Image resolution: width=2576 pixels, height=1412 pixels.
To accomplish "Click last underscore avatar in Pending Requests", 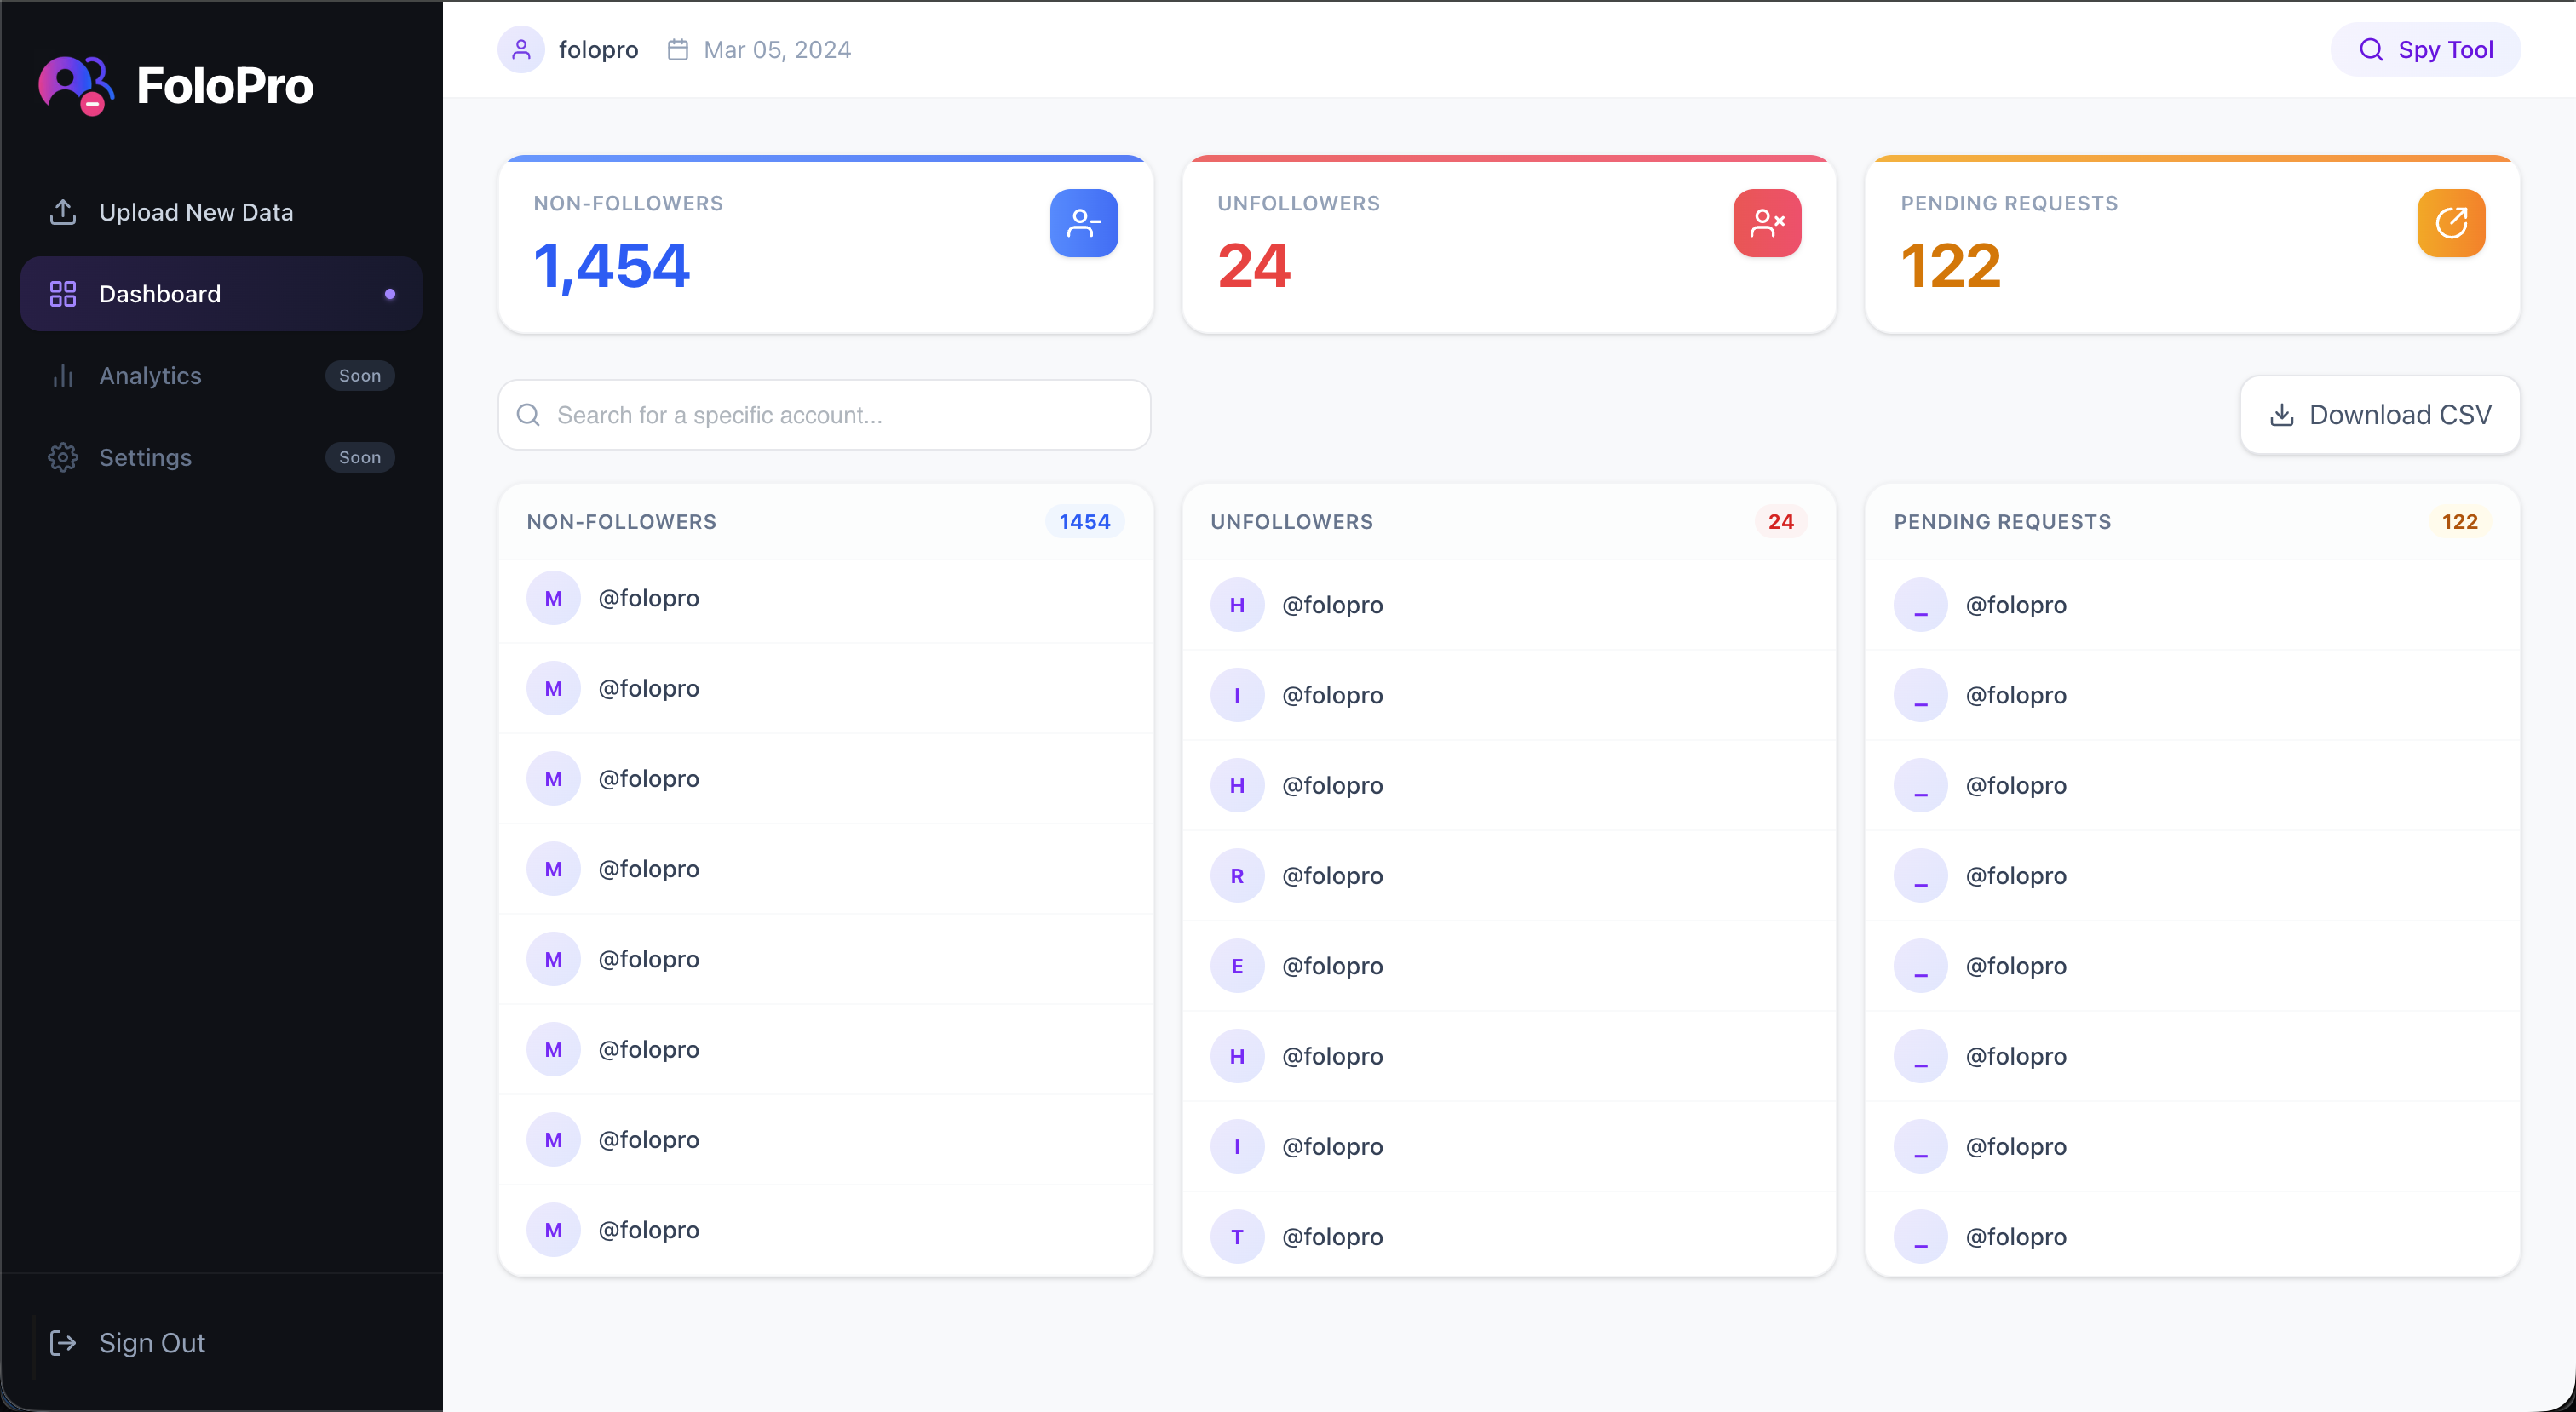I will (1921, 1237).
